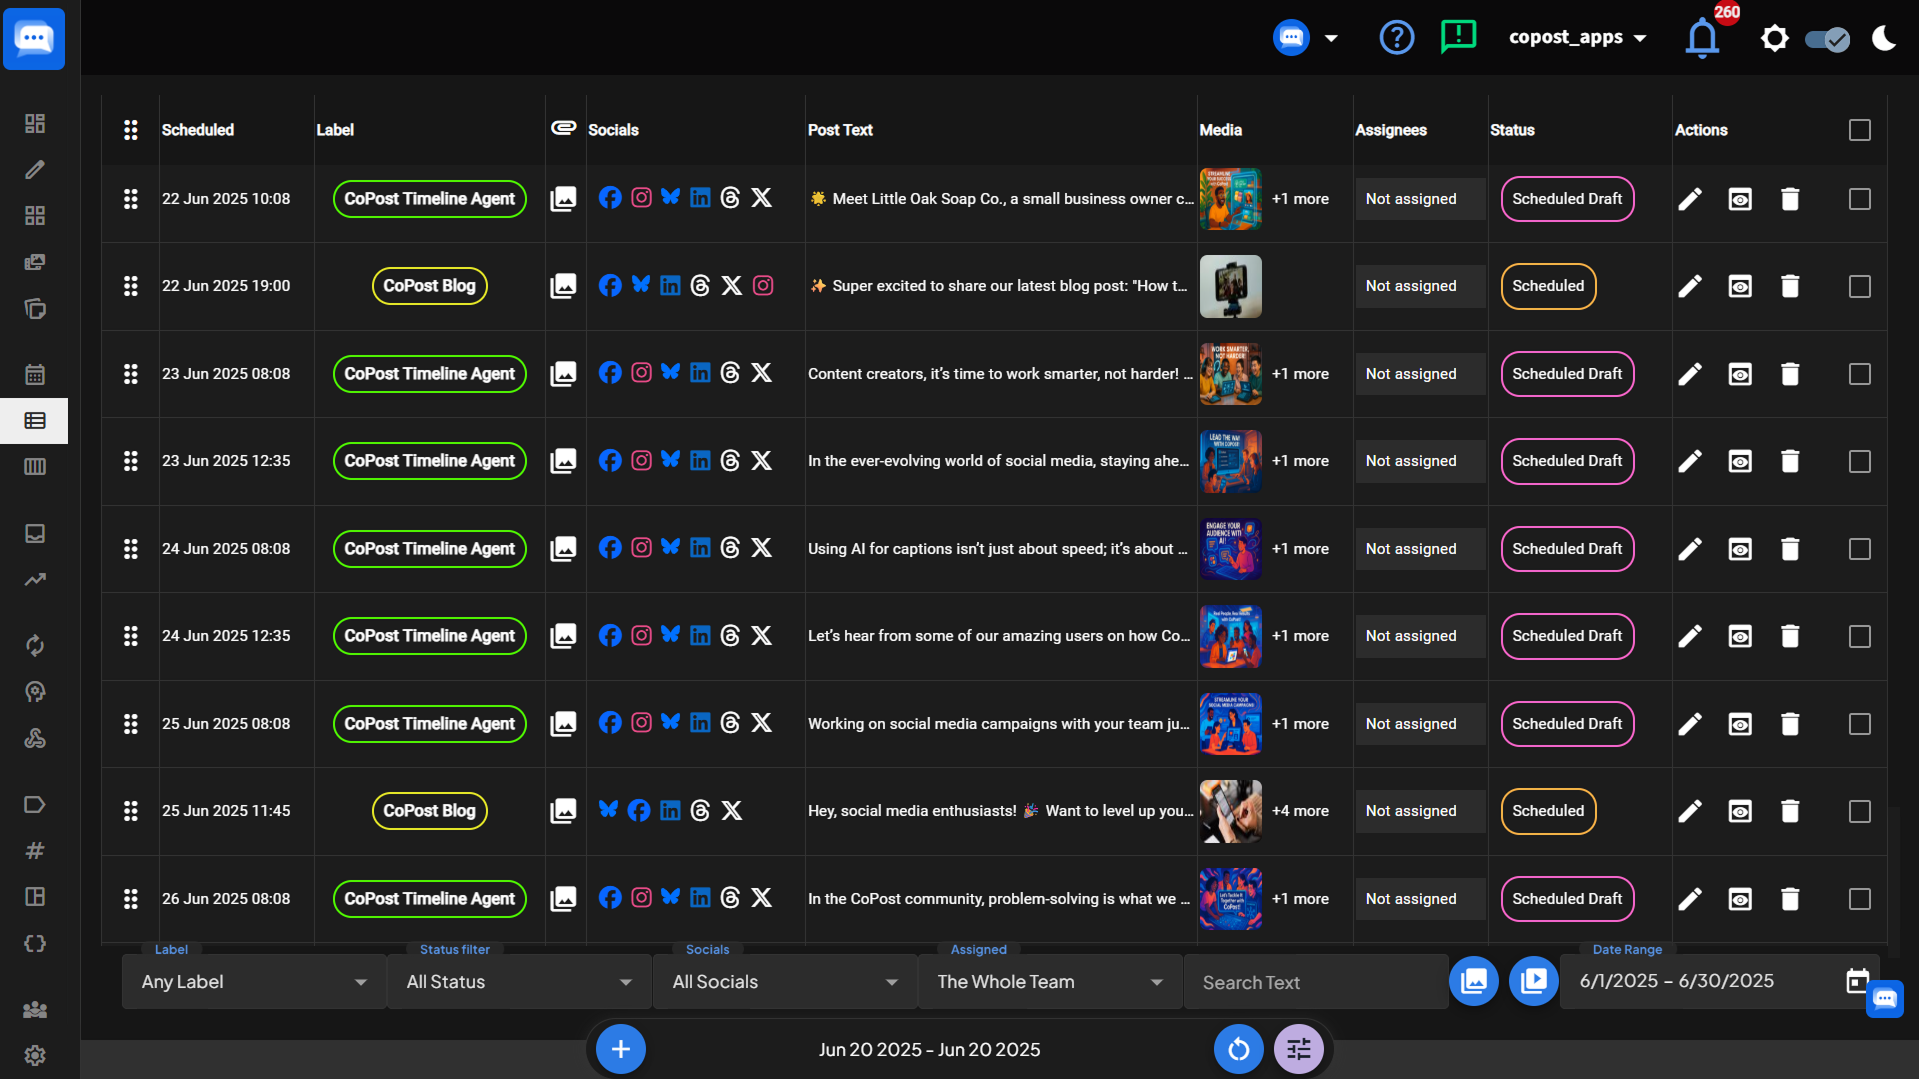Check the 26 Jun 2025 08:08 row checkbox
Screen dimensions: 1919x1079
[1859, 899]
